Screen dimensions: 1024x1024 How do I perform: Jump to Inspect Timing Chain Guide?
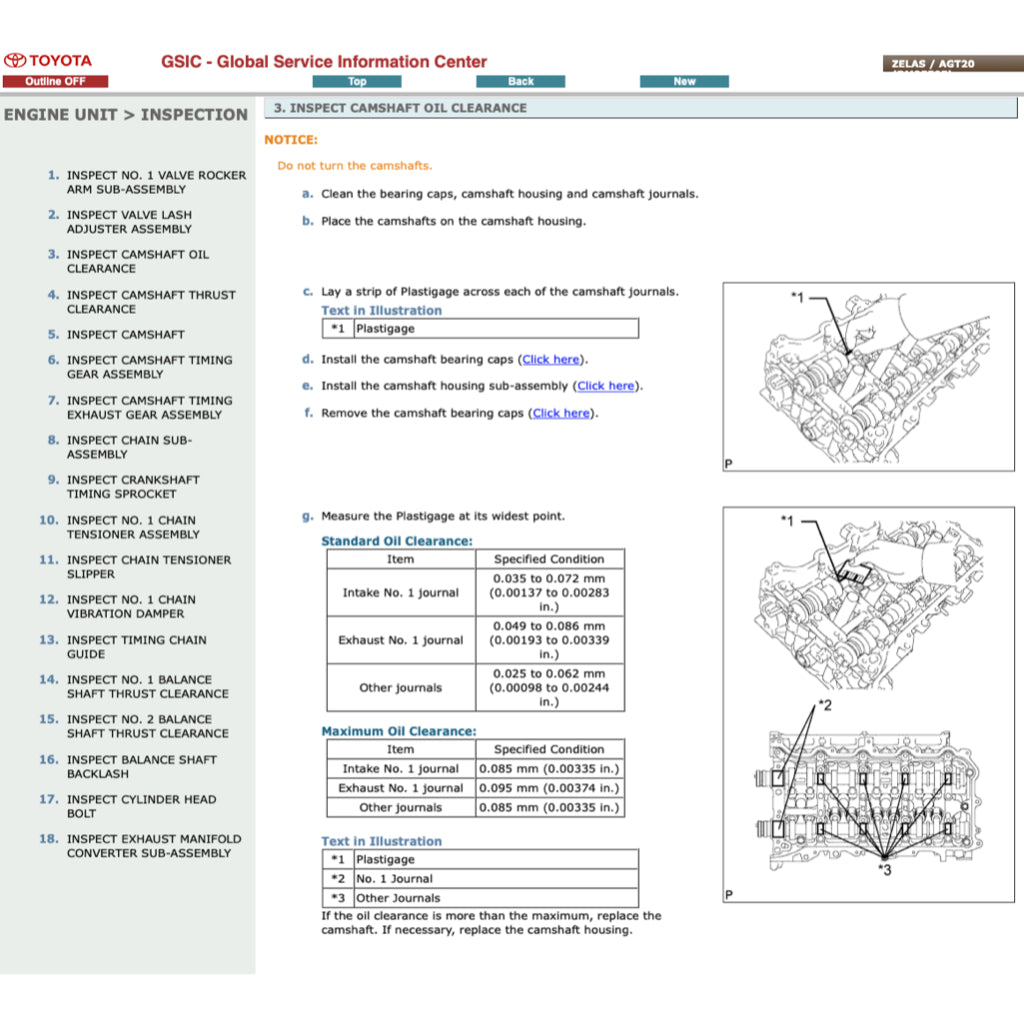(136, 647)
